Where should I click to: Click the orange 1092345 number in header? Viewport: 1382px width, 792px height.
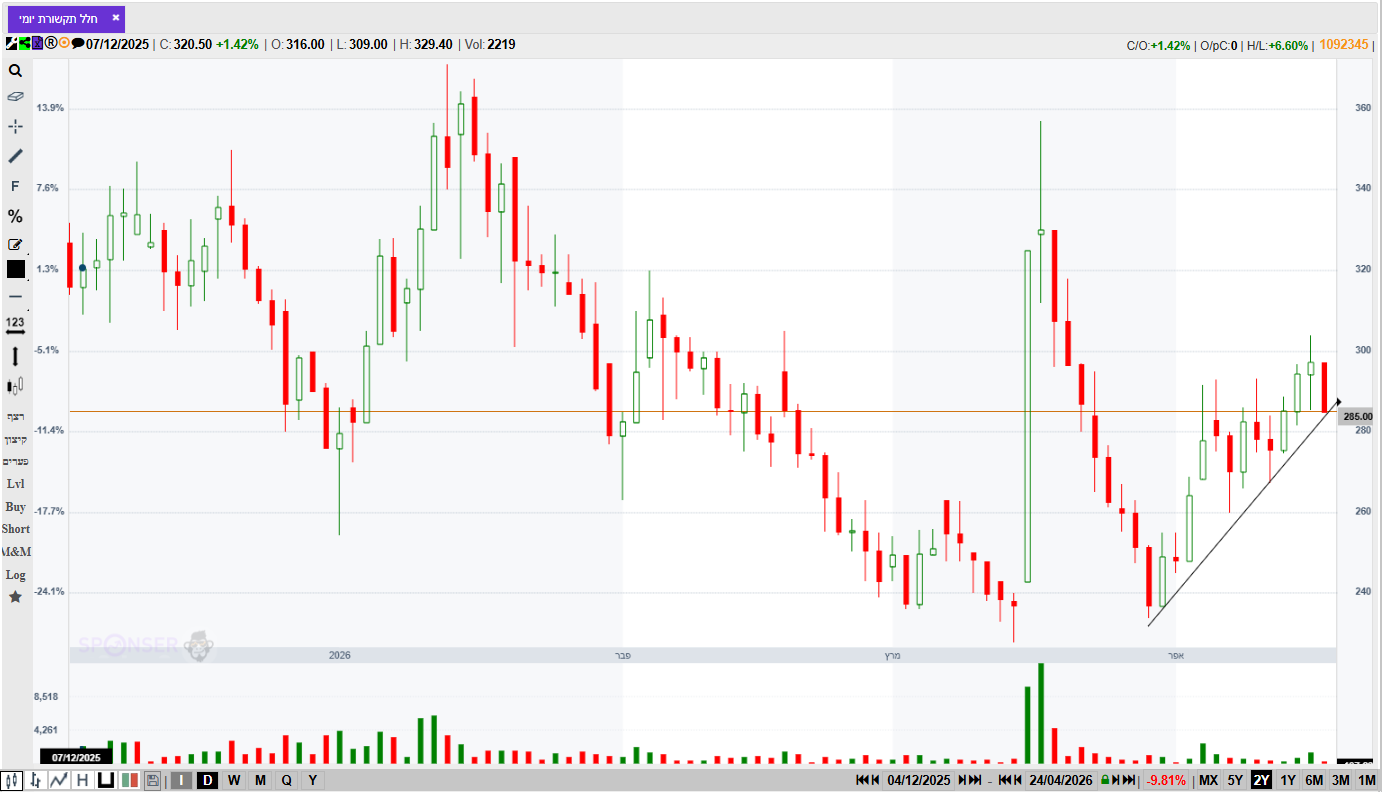(1344, 44)
